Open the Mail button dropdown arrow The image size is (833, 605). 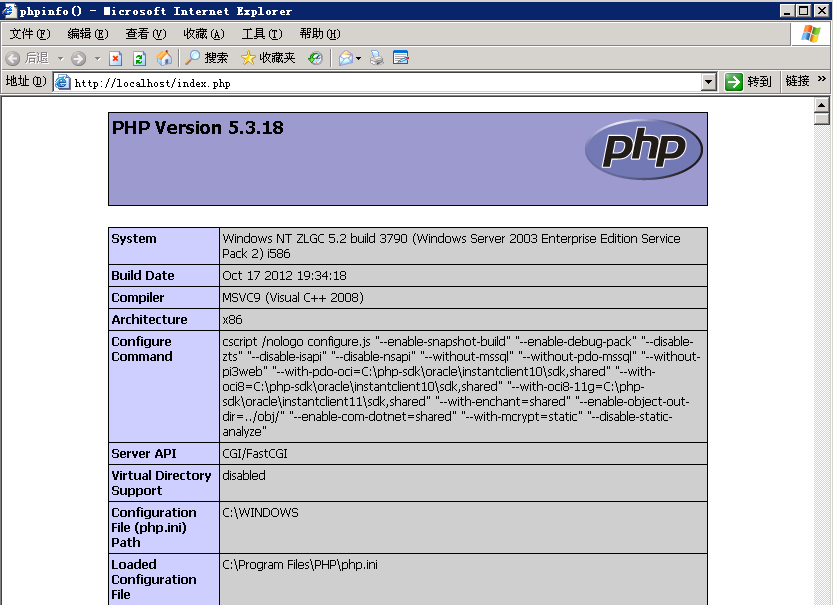coord(359,58)
